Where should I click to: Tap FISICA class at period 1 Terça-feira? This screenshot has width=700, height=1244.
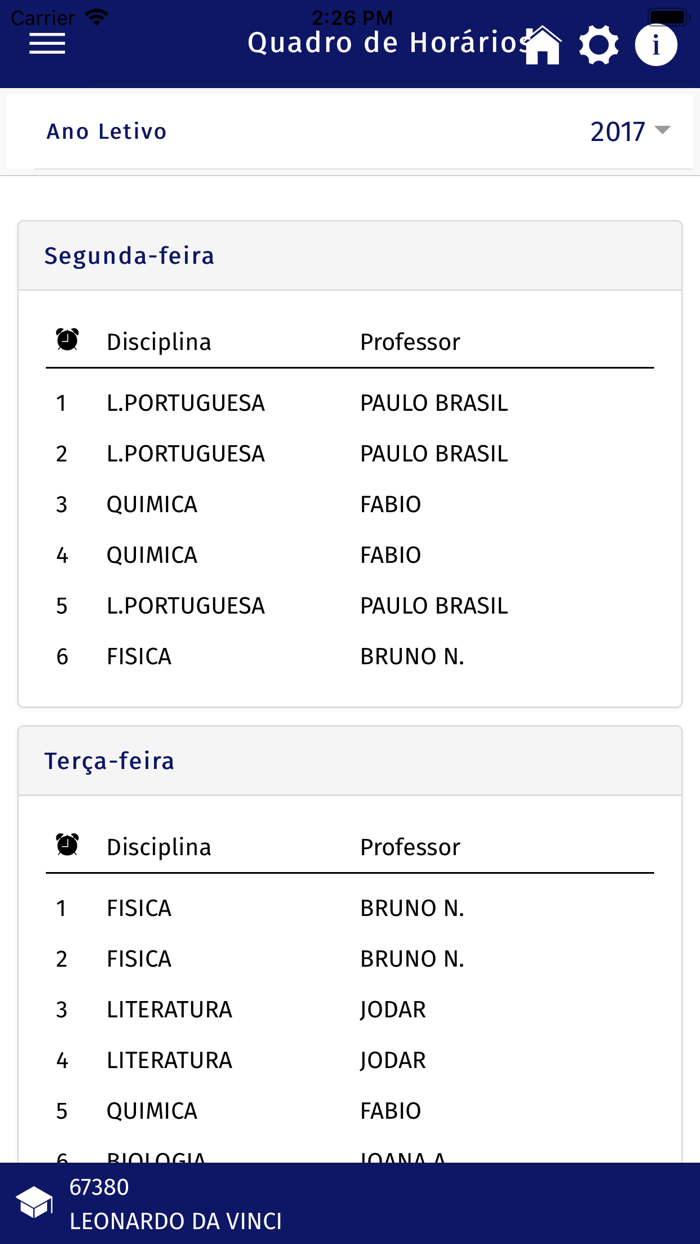click(x=139, y=907)
